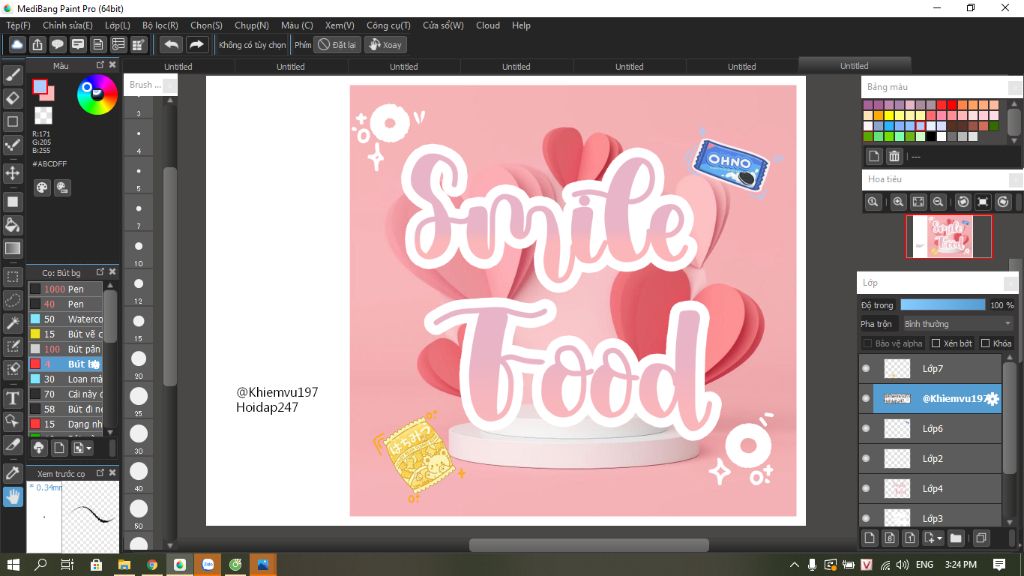Select the Lasso selection tool
This screenshot has height=576, width=1024.
pos(12,300)
